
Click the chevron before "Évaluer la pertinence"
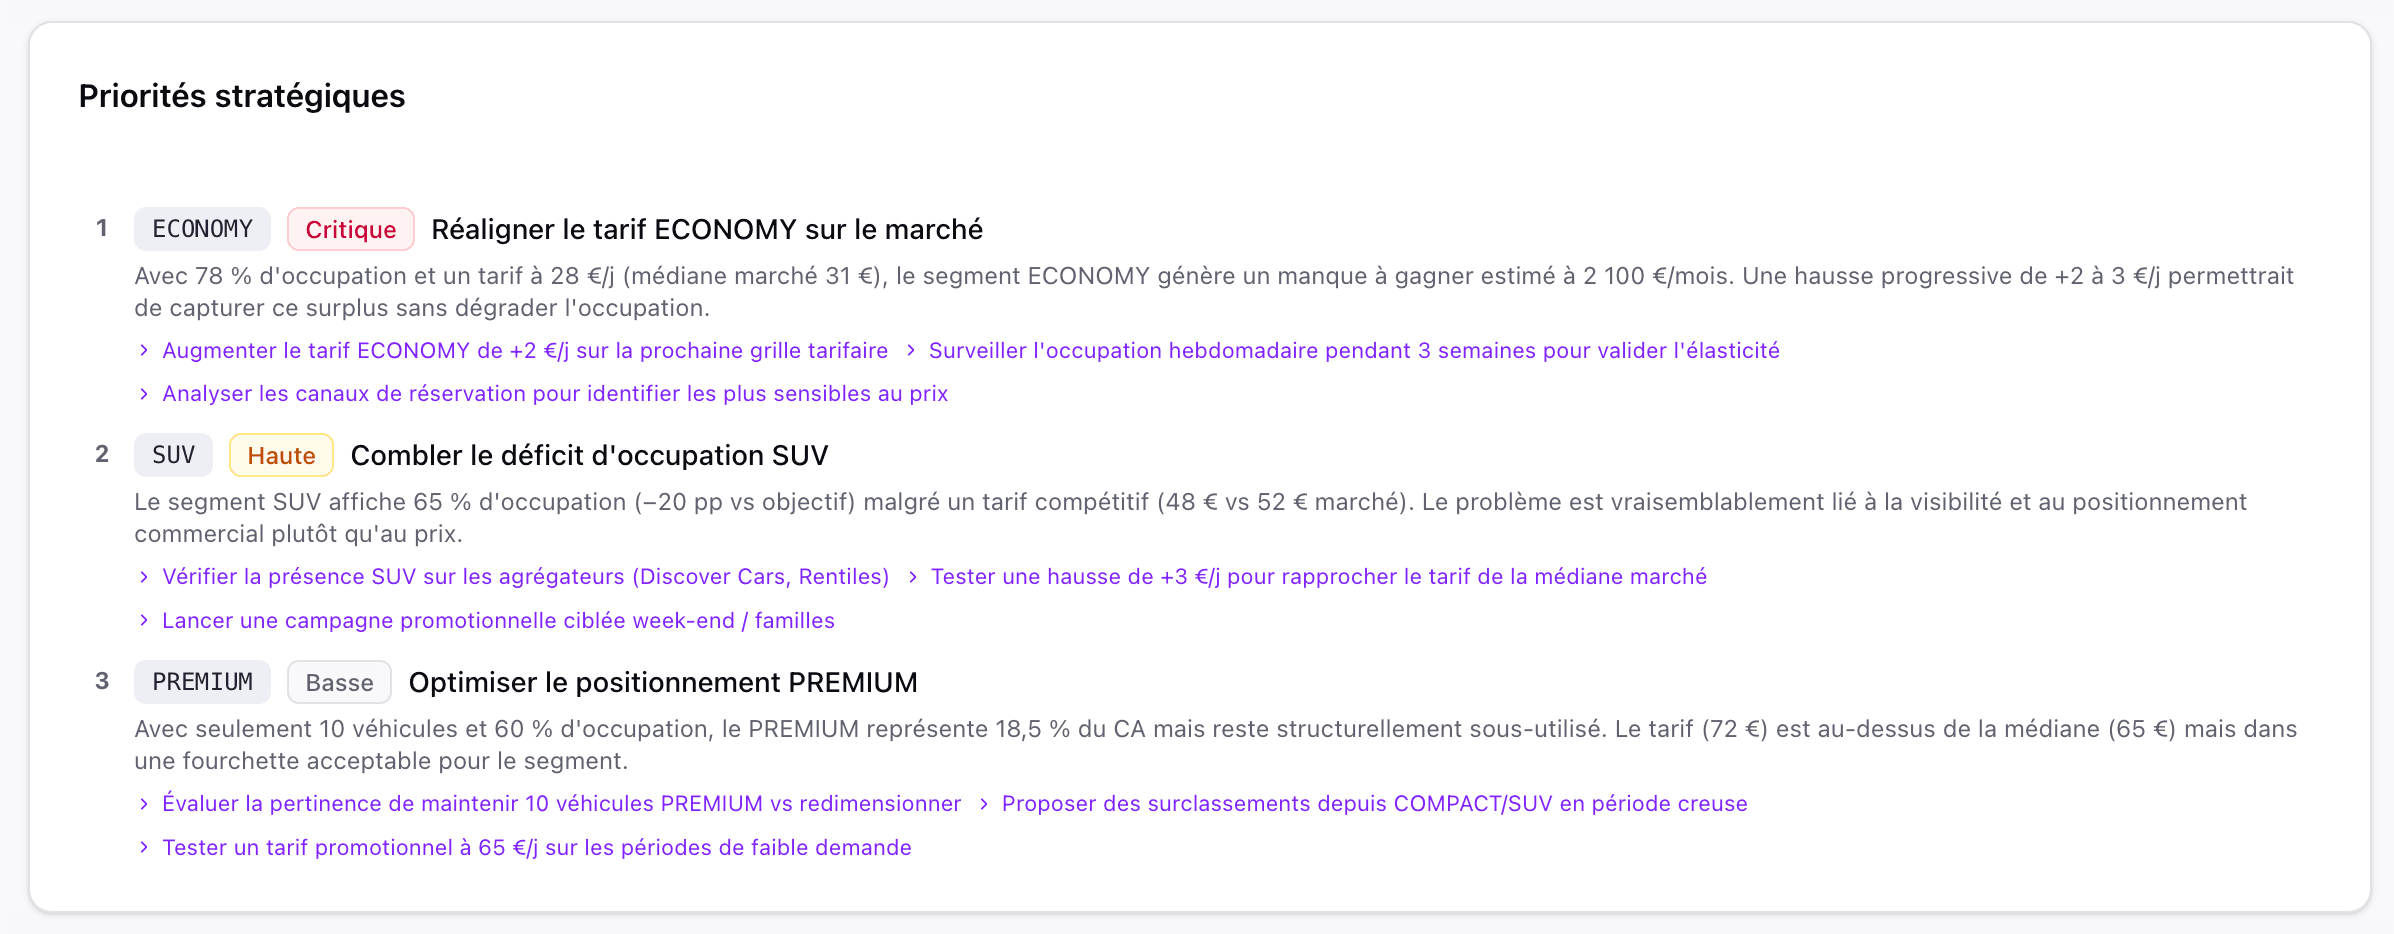(x=144, y=804)
